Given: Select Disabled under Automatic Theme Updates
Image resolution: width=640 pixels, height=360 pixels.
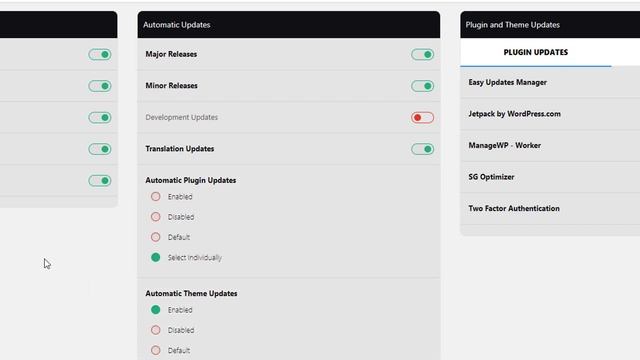Looking at the screenshot, I should (156, 330).
